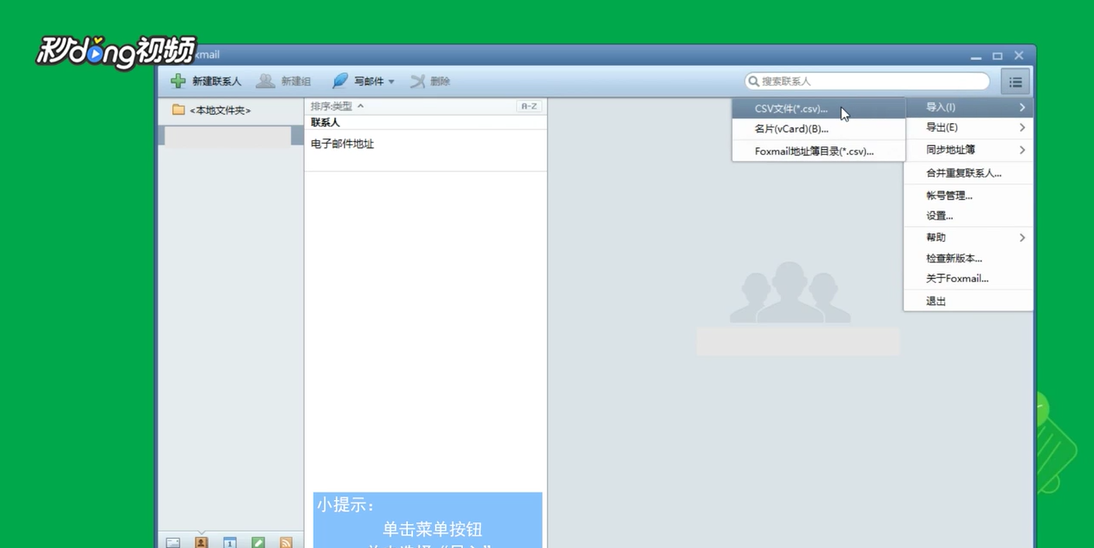
Task: Select 合并重复联系人... menu entry
Action: [968, 173]
